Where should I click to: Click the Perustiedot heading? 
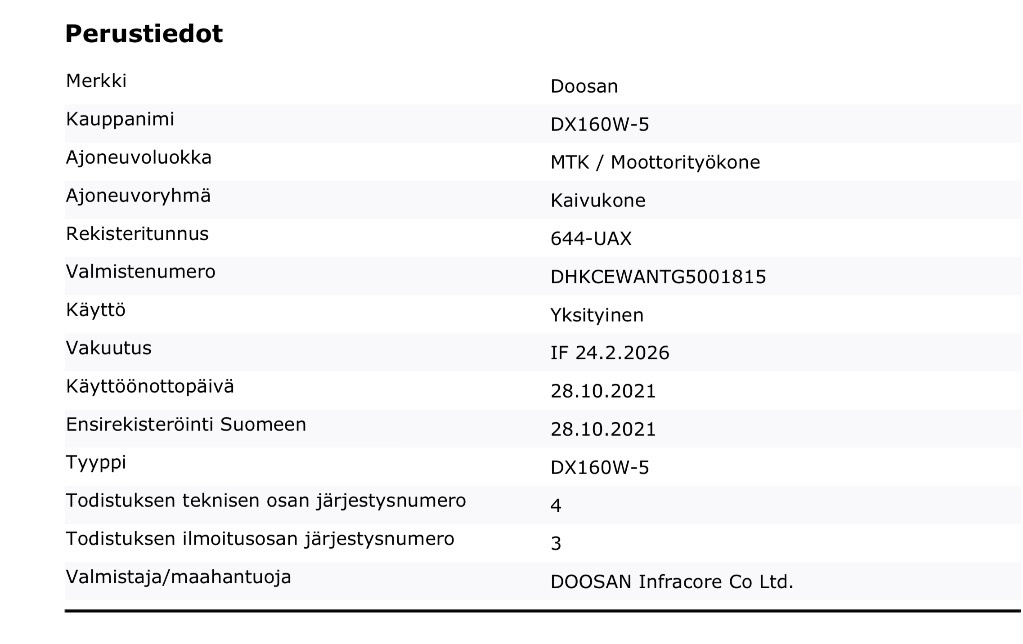[144, 34]
